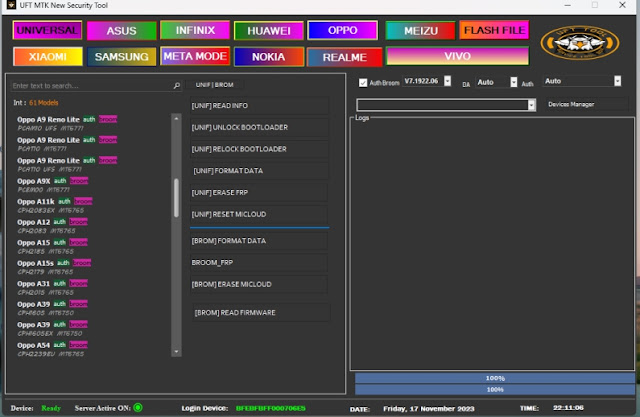Expand the DA Auto dropdown
Screen dimensions: 640x417
click(x=513, y=82)
